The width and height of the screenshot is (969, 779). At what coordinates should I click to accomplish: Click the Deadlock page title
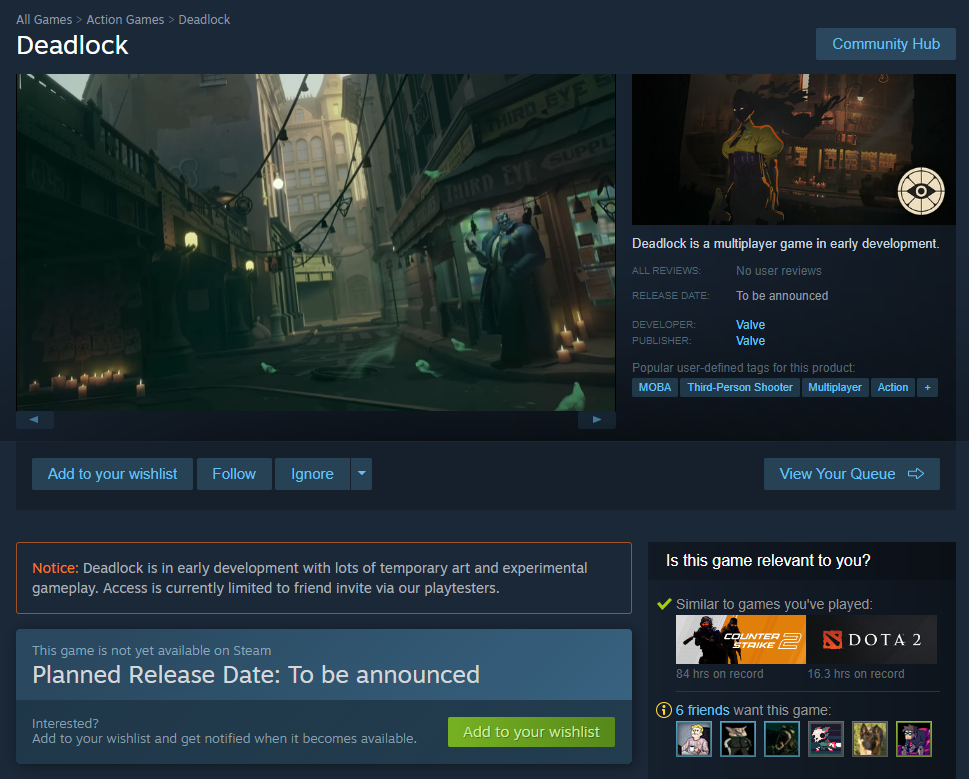point(72,45)
